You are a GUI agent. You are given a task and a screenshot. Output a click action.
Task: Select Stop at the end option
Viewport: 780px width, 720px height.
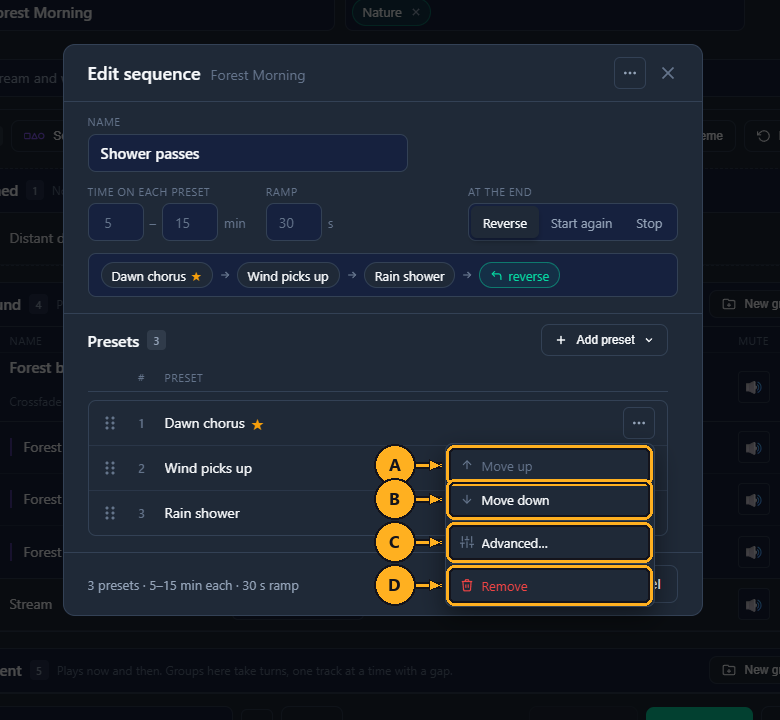[x=649, y=223]
